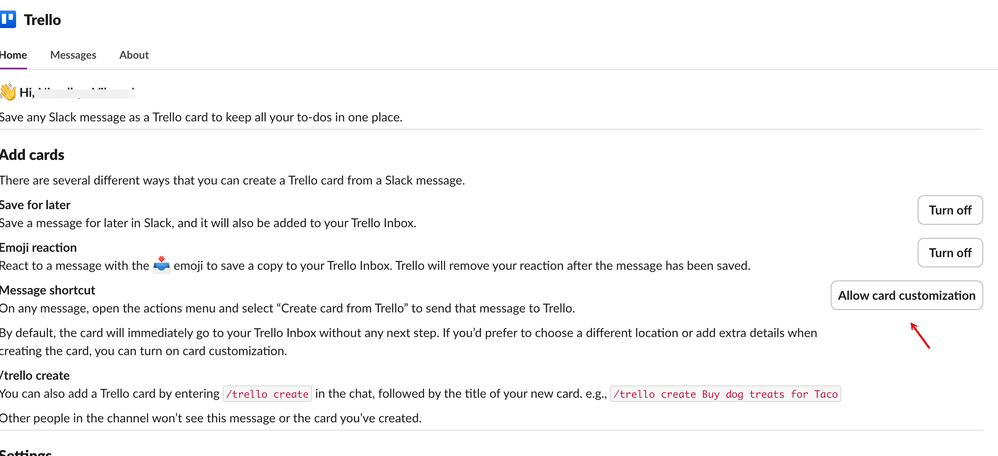This screenshot has width=998, height=456.
Task: Open the About tab
Action: tap(134, 55)
